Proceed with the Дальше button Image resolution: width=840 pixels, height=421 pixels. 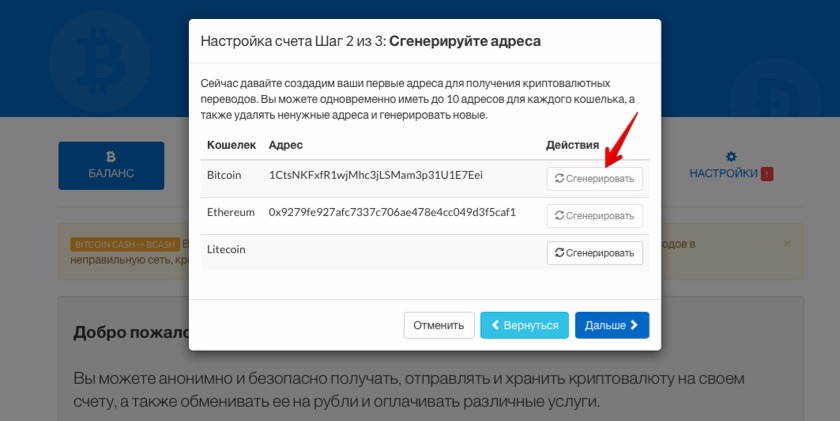(x=612, y=325)
